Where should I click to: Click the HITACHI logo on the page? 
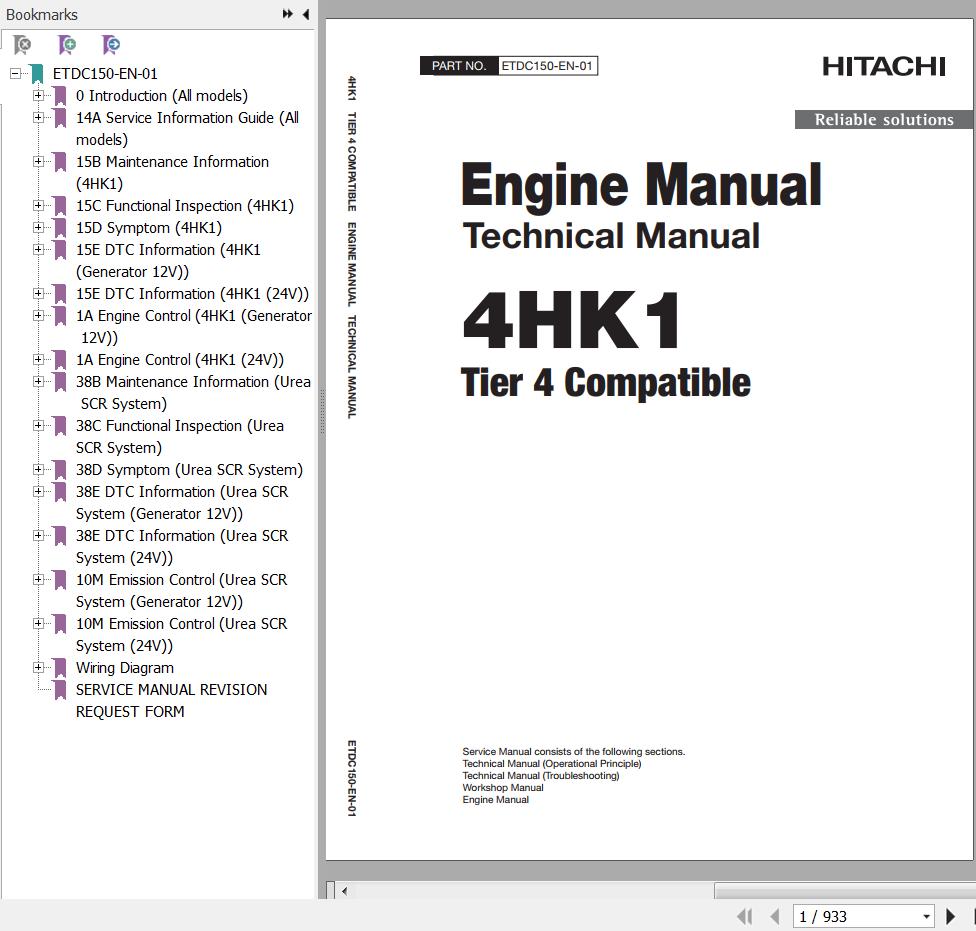[884, 66]
